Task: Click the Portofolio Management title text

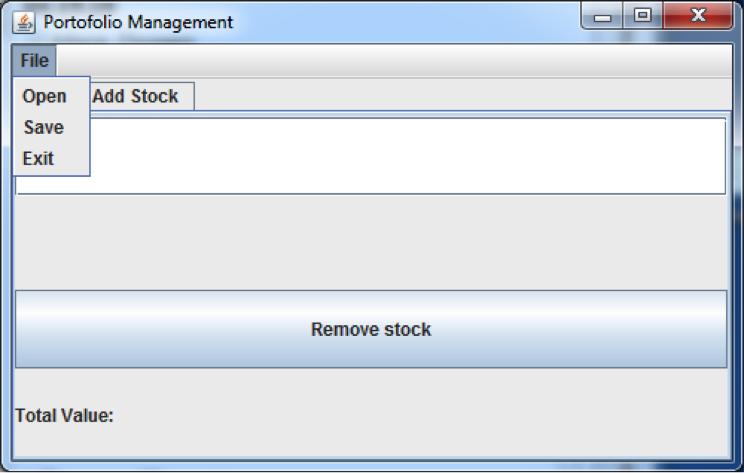Action: coord(138,21)
